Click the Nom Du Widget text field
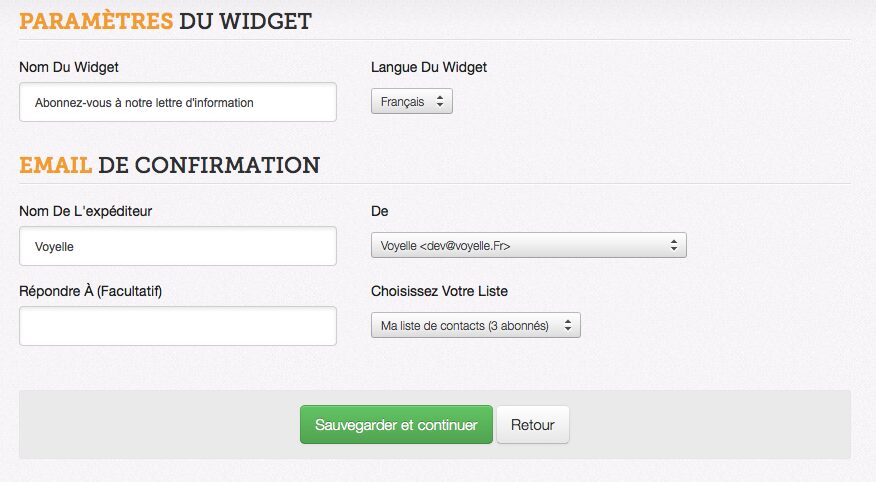The image size is (876, 482). (177, 102)
